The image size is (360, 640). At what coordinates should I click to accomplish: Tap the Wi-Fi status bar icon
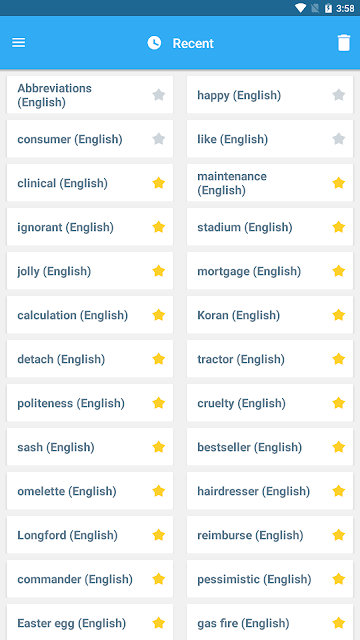click(x=300, y=8)
